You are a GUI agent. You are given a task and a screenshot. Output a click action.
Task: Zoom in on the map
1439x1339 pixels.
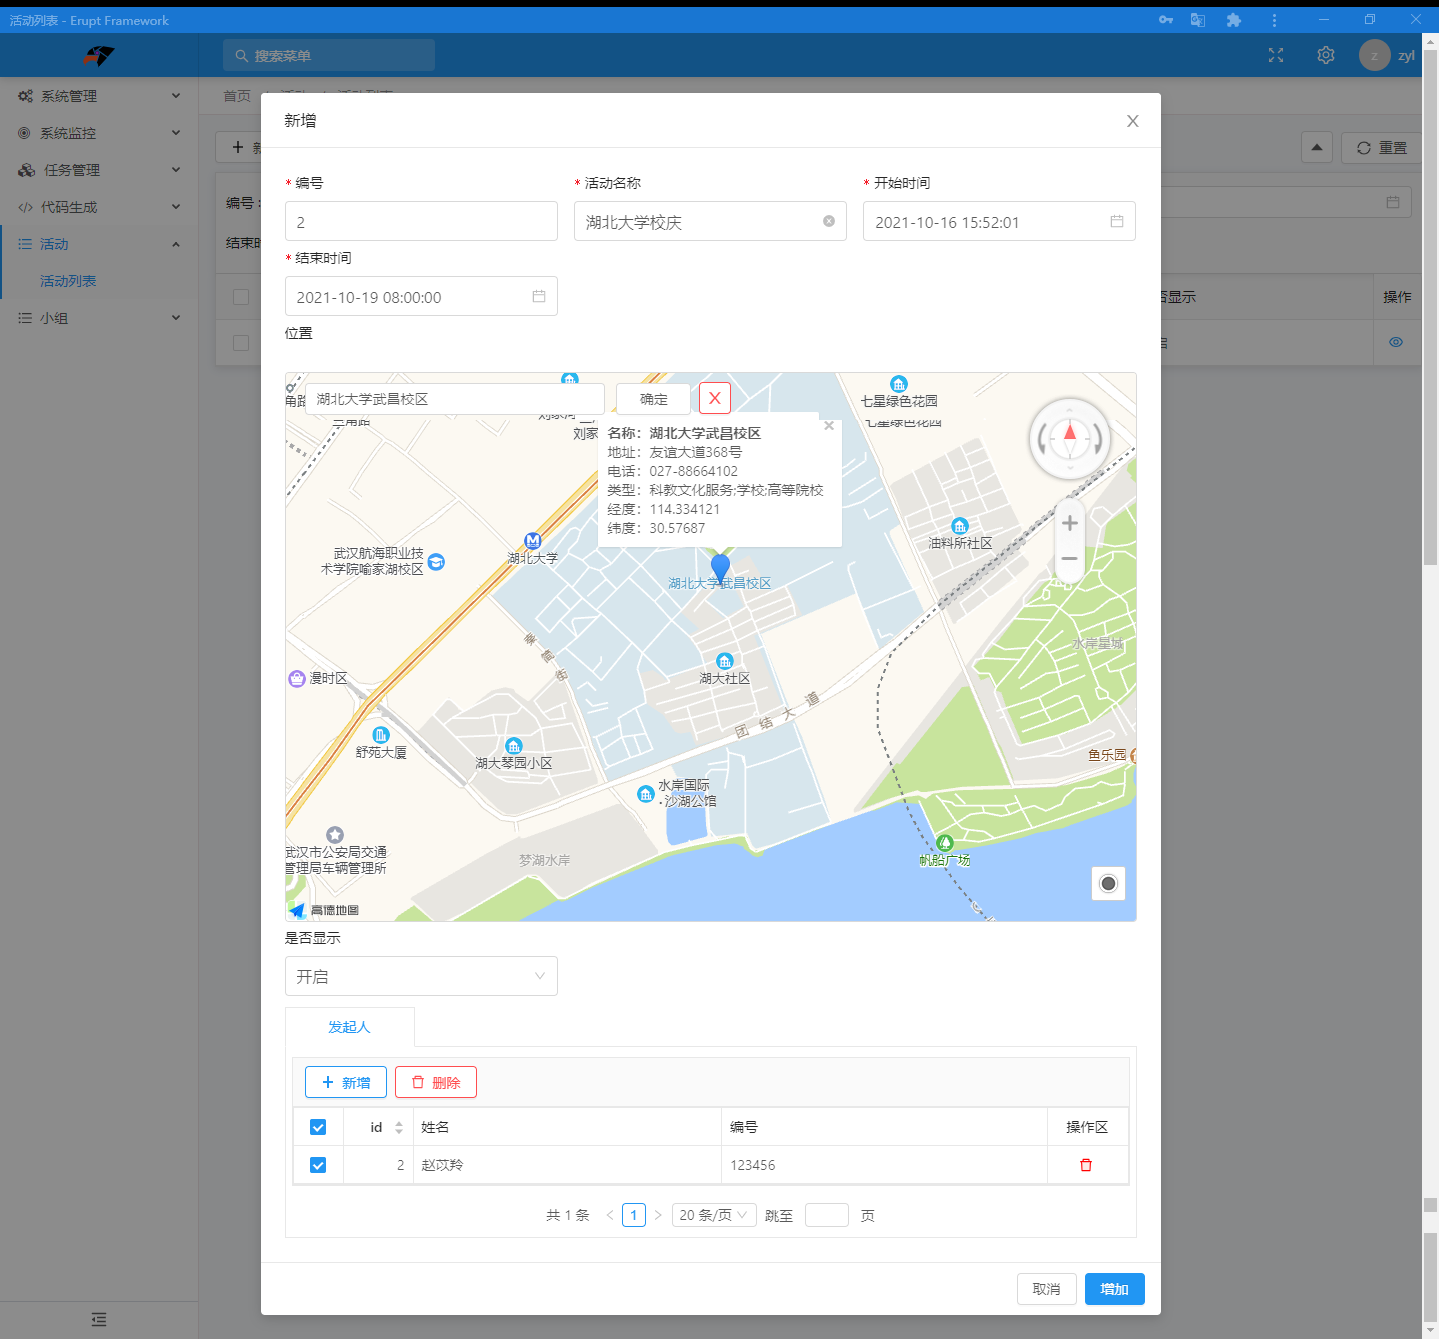tap(1070, 523)
